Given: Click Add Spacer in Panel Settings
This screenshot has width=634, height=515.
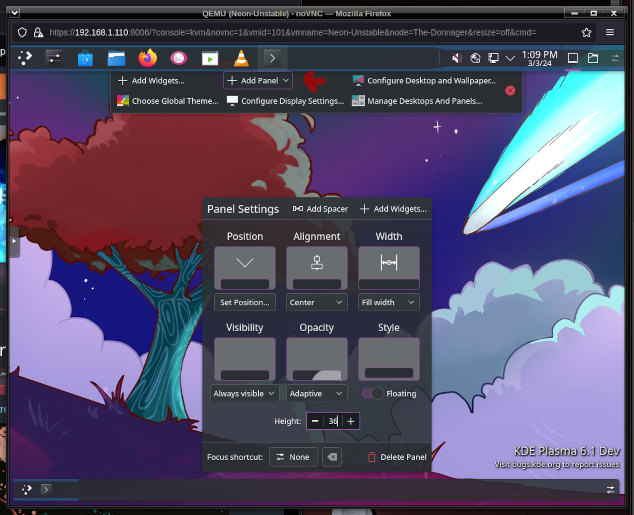Looking at the screenshot, I should 320,209.
